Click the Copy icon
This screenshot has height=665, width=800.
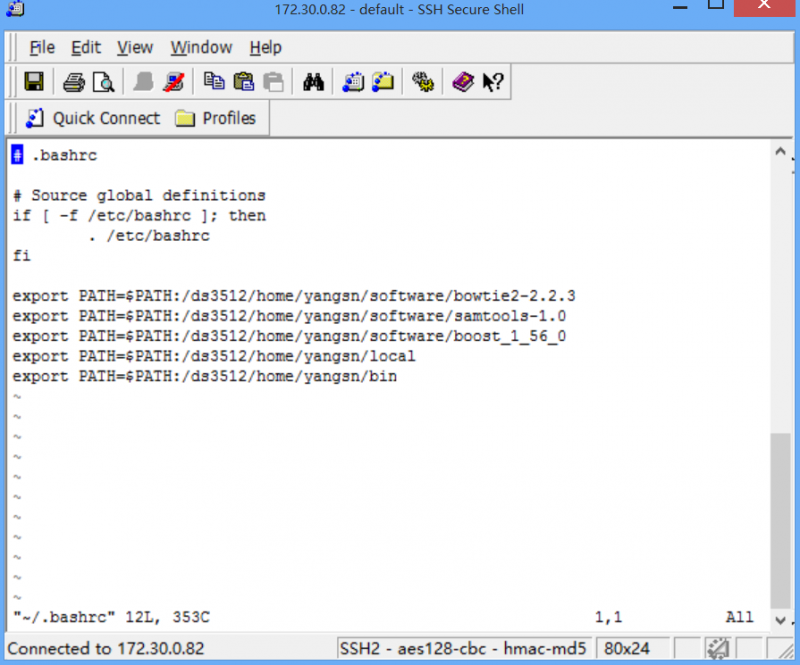click(214, 81)
